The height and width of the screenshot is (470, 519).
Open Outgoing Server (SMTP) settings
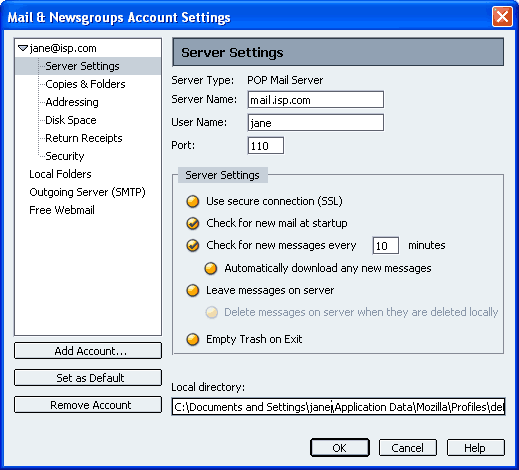(87, 192)
